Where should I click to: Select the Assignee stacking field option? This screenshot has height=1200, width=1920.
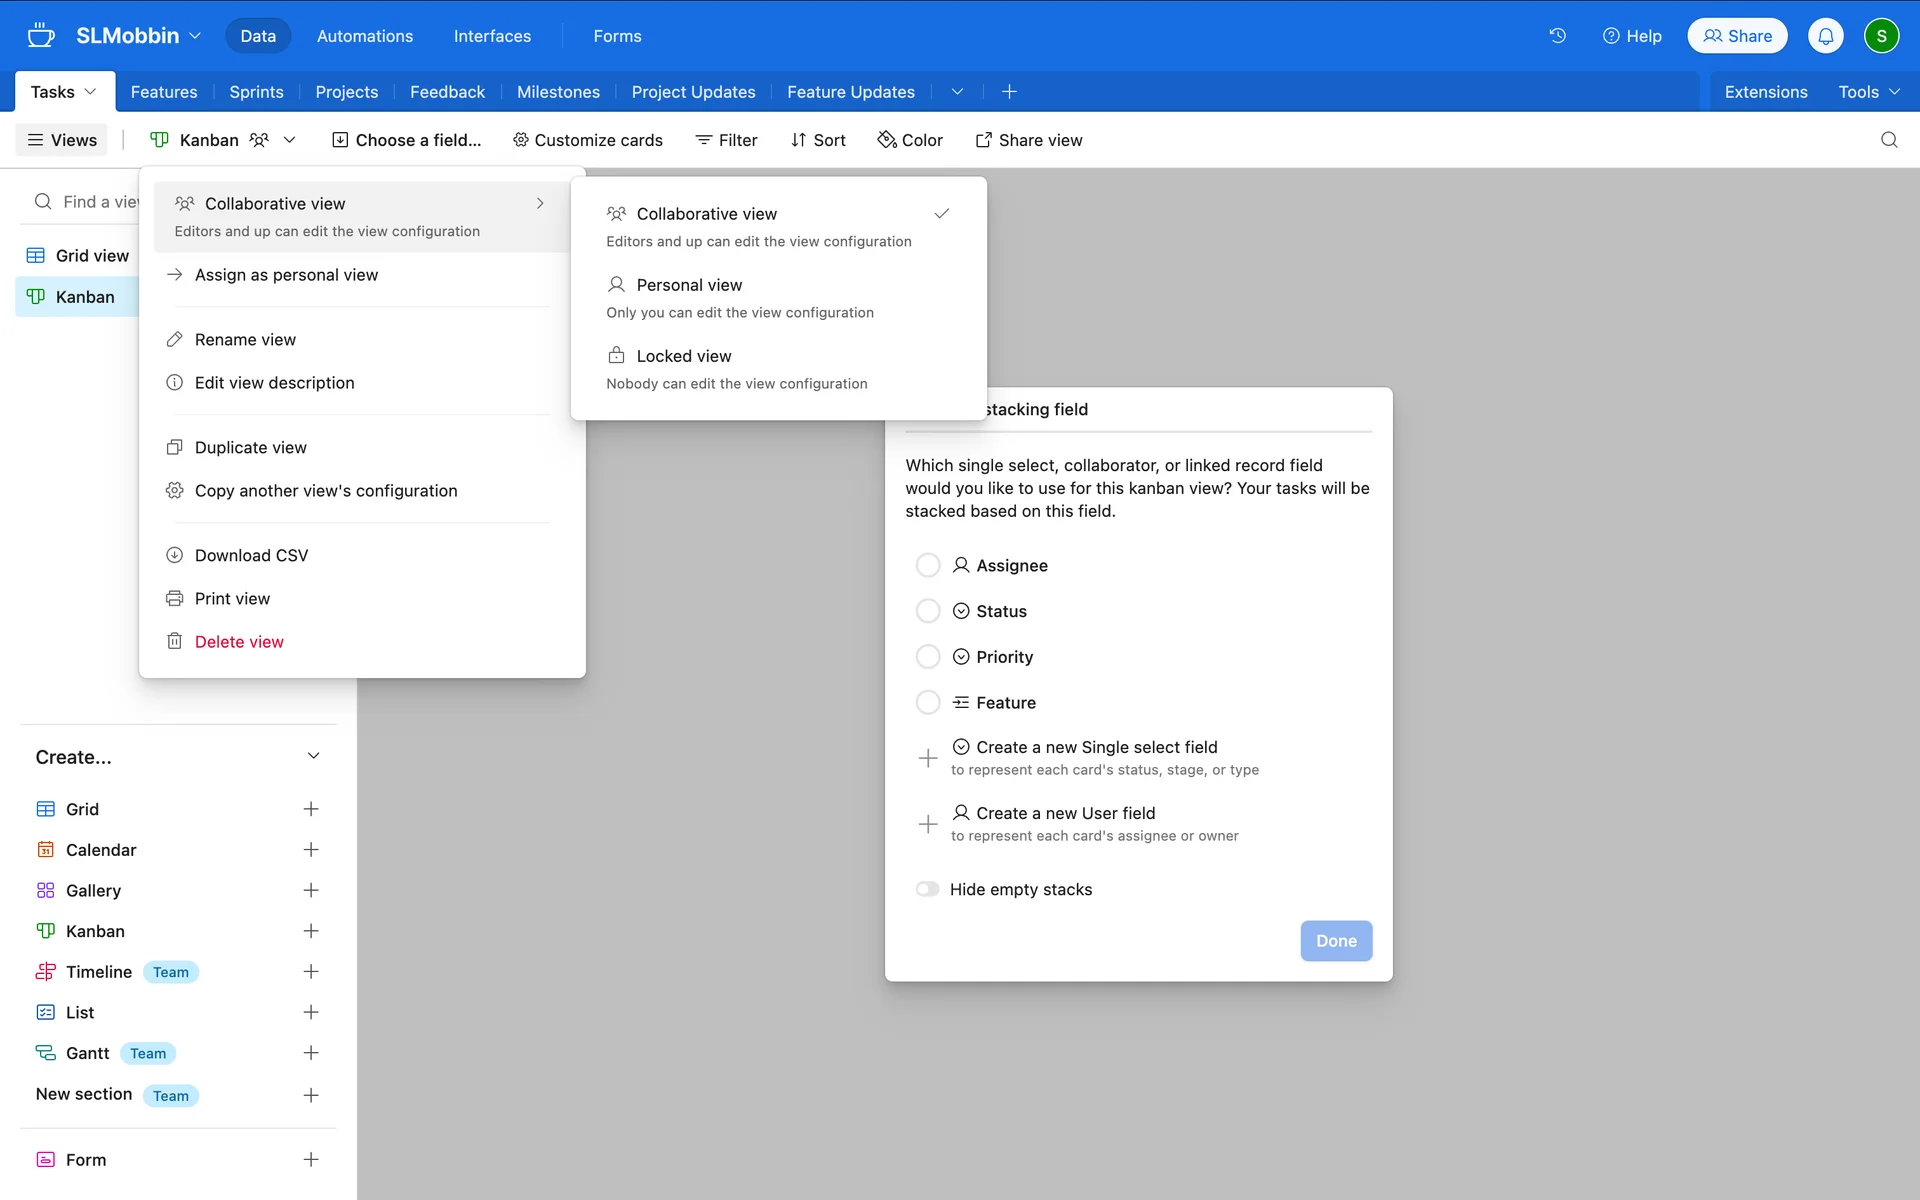point(928,565)
